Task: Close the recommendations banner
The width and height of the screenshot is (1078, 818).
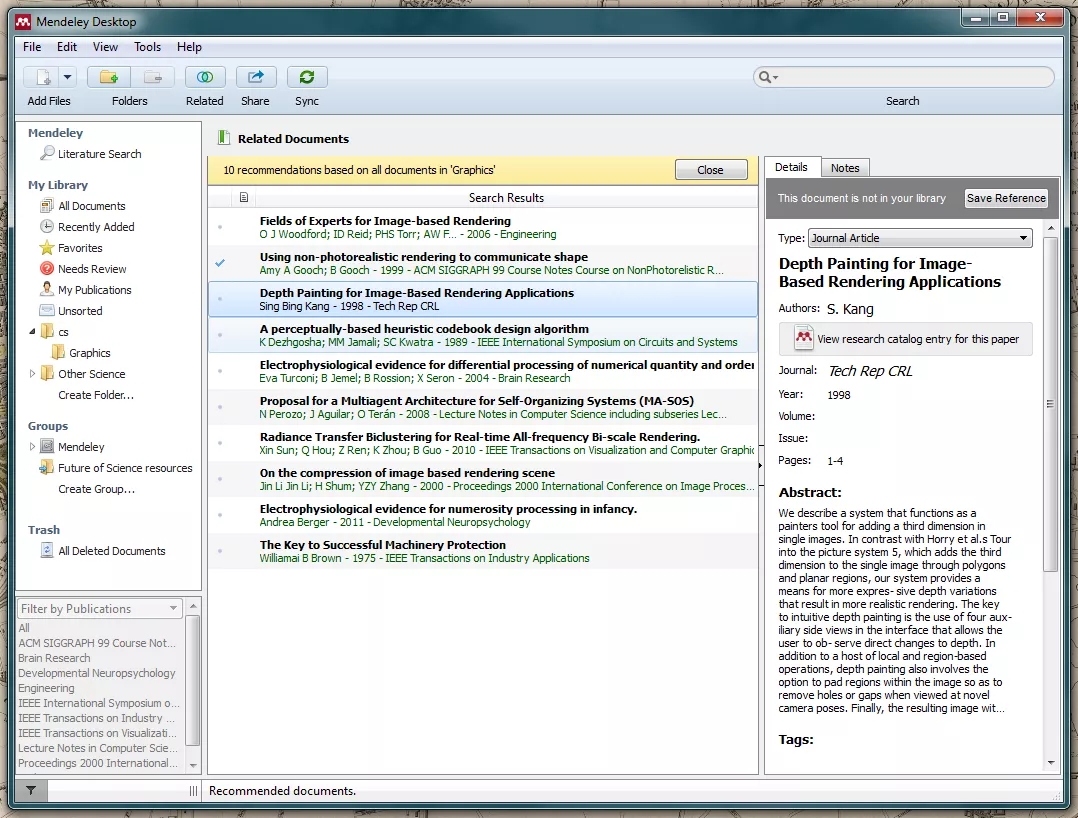Action: [710, 170]
